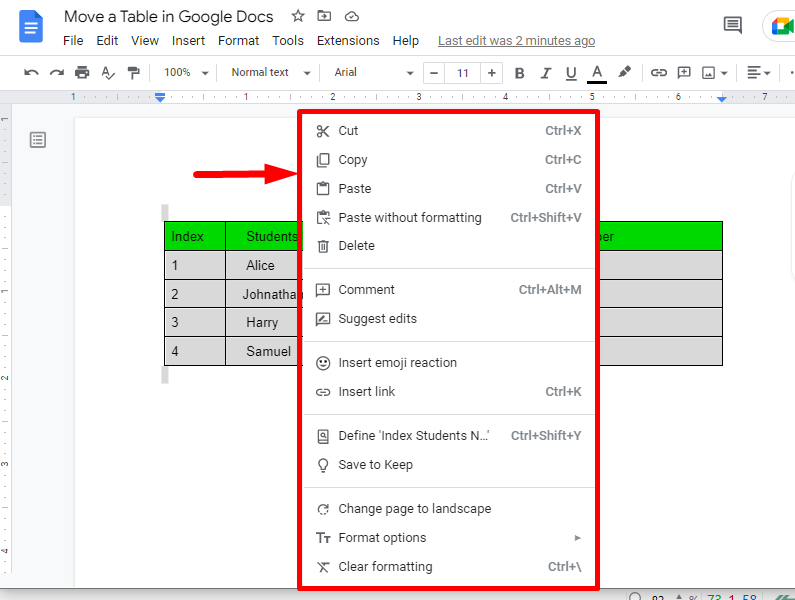
Task: Star the document title
Action: 298,16
